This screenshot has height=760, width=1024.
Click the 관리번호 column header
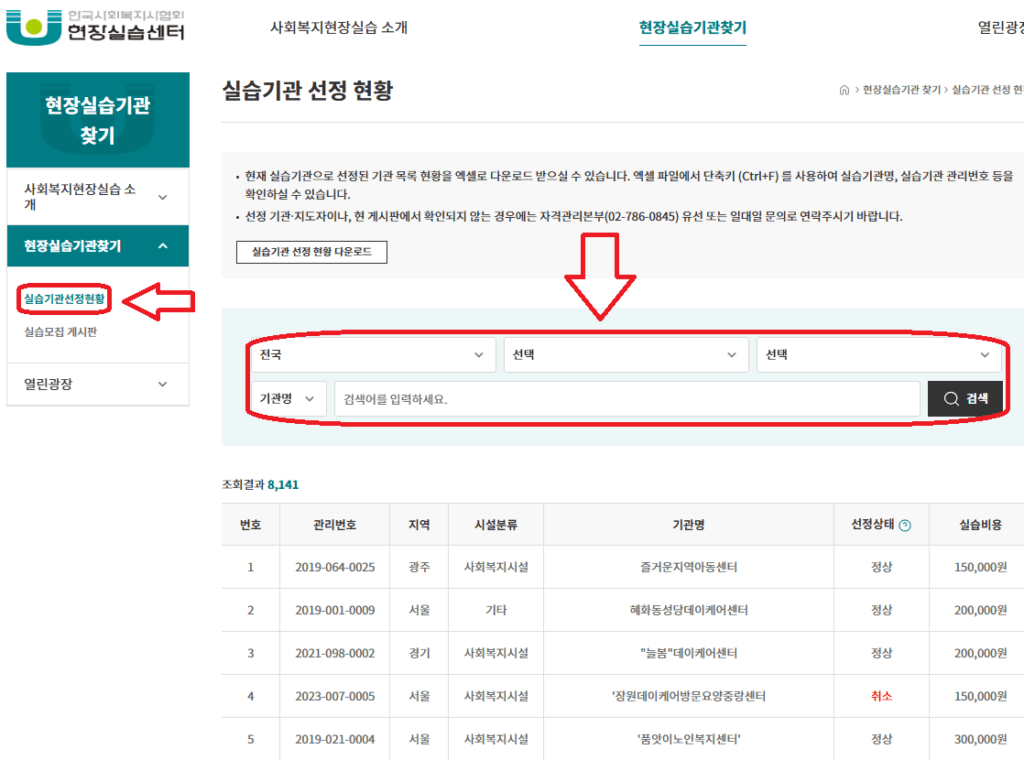[x=334, y=525]
